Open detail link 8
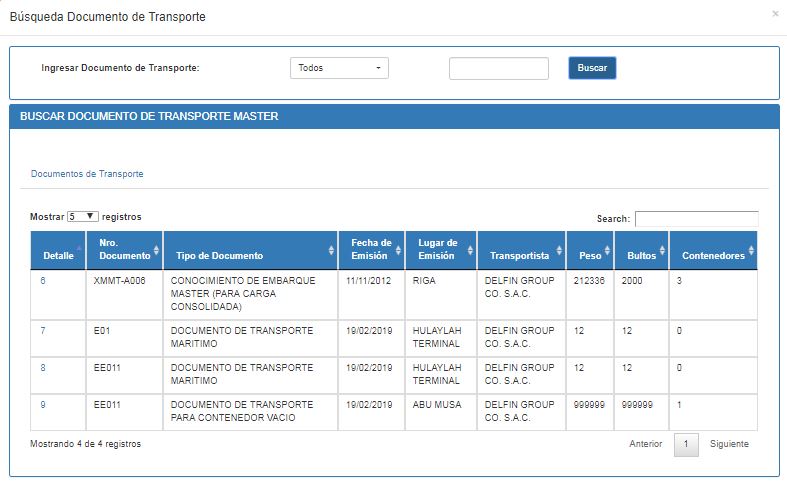 click(x=43, y=368)
